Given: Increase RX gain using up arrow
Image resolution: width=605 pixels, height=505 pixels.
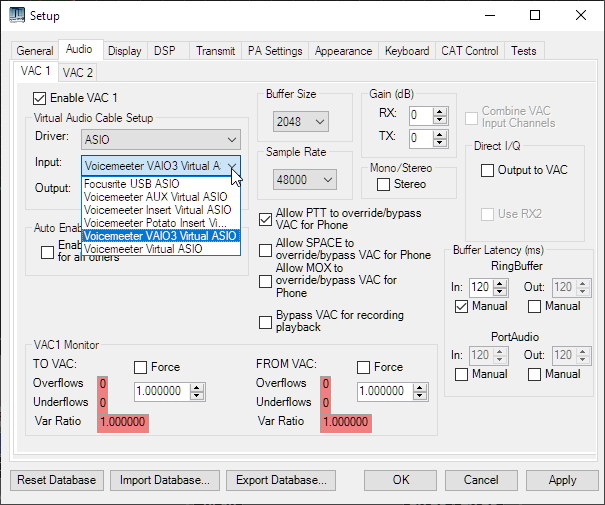Looking at the screenshot, I should (x=441, y=110).
